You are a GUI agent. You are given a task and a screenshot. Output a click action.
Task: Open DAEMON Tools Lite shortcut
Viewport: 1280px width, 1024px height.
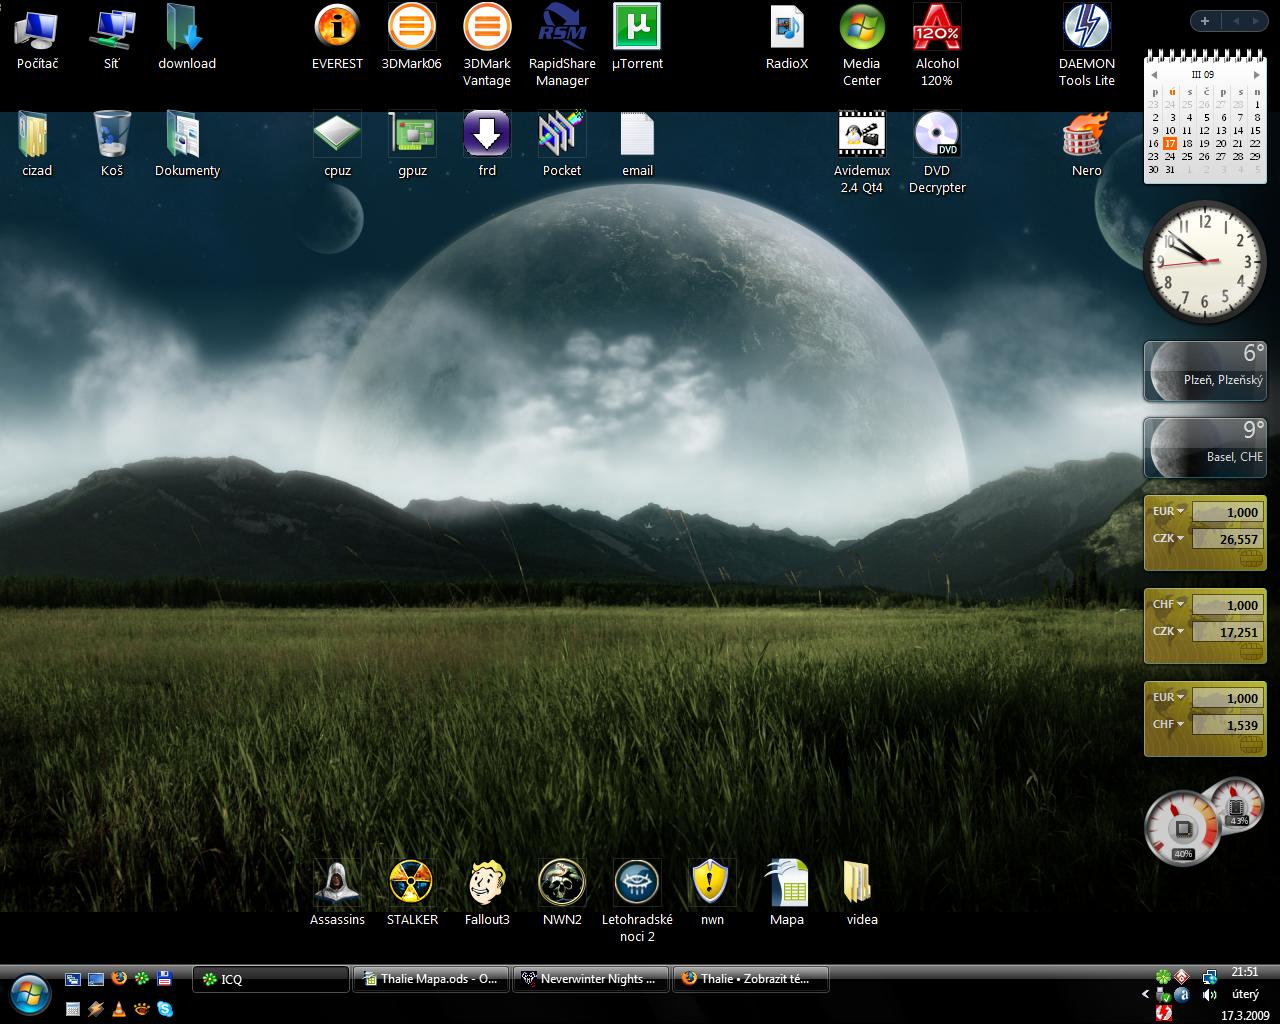(x=1086, y=29)
